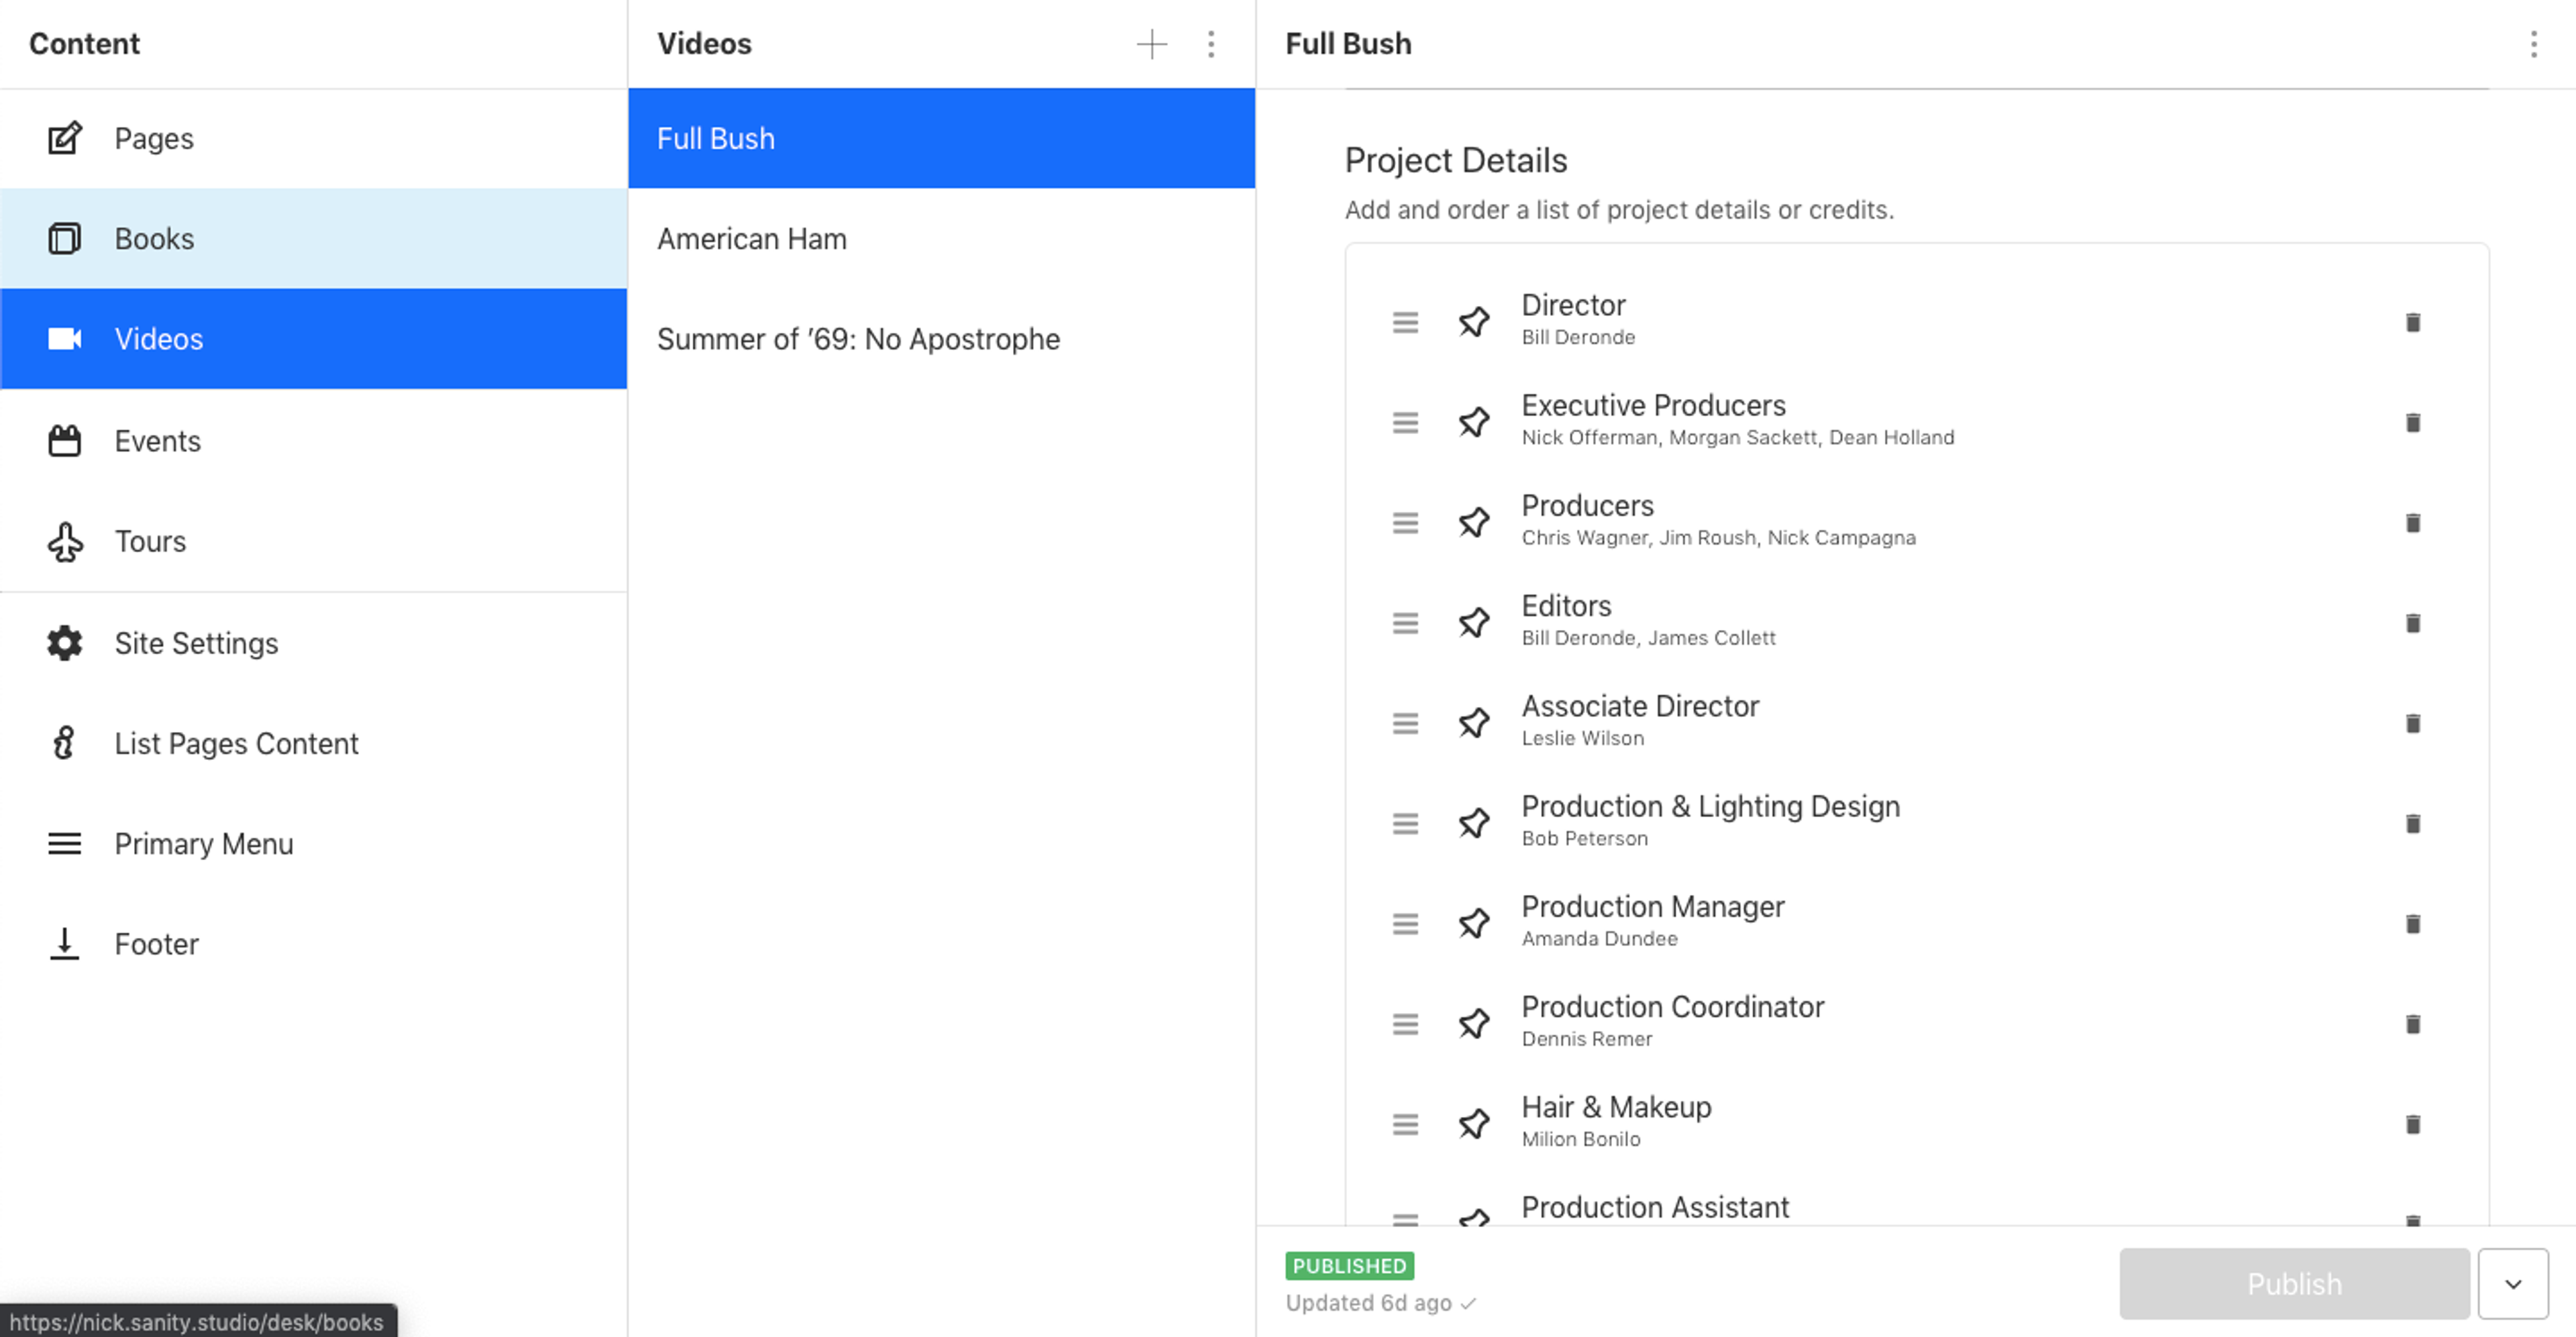Click the drag handle for Editors row
The height and width of the screenshot is (1337, 2576).
point(1405,623)
